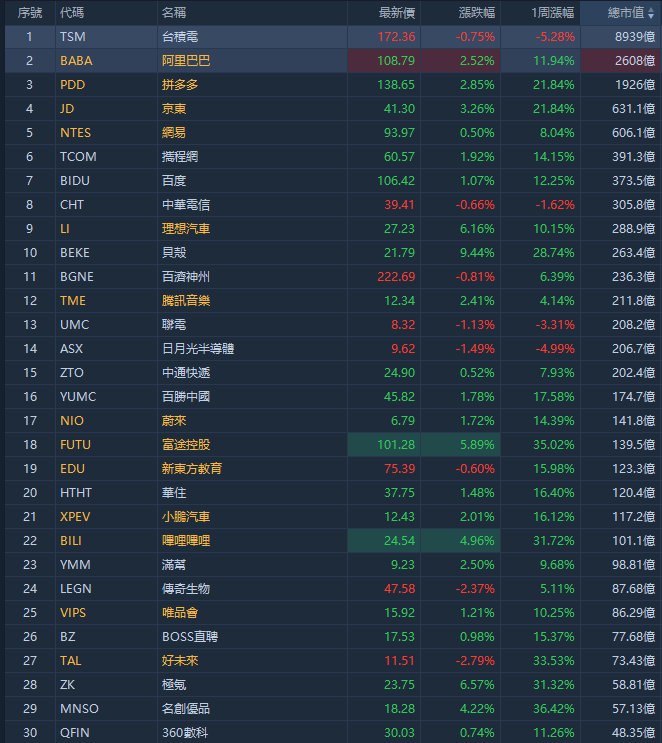Click the change value 5.89%
Image resolution: width=662 pixels, height=743 pixels.
[477, 444]
